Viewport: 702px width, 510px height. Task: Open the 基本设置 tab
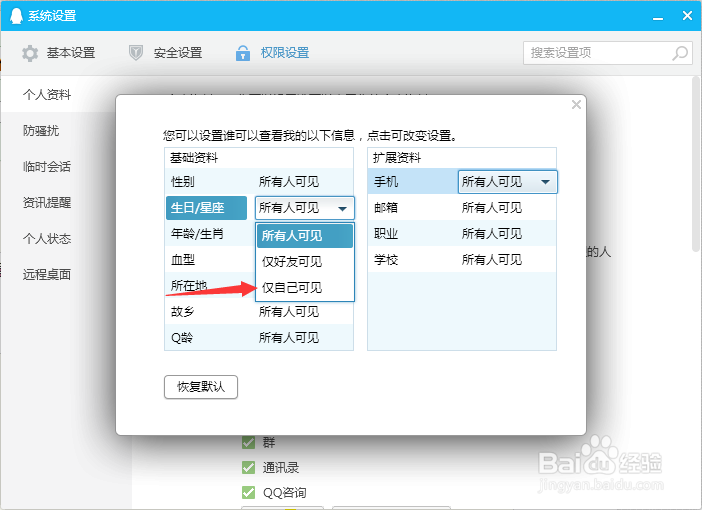coord(59,53)
